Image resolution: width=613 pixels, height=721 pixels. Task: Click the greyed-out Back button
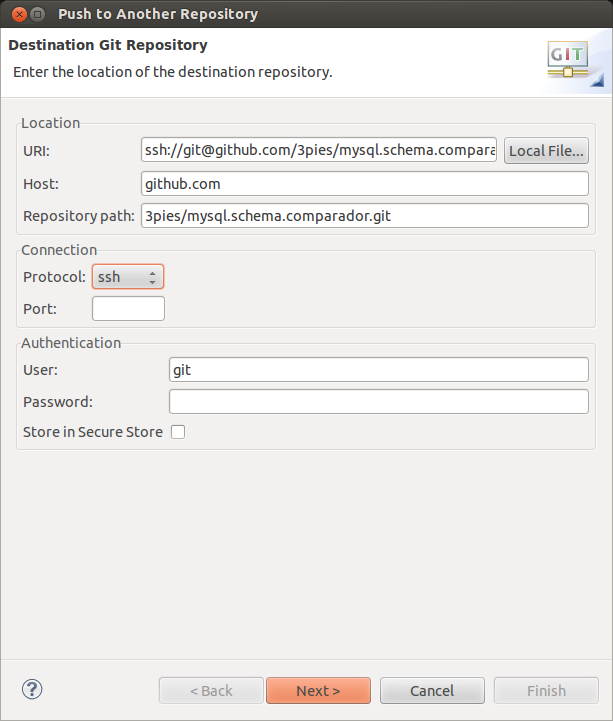[x=210, y=691]
